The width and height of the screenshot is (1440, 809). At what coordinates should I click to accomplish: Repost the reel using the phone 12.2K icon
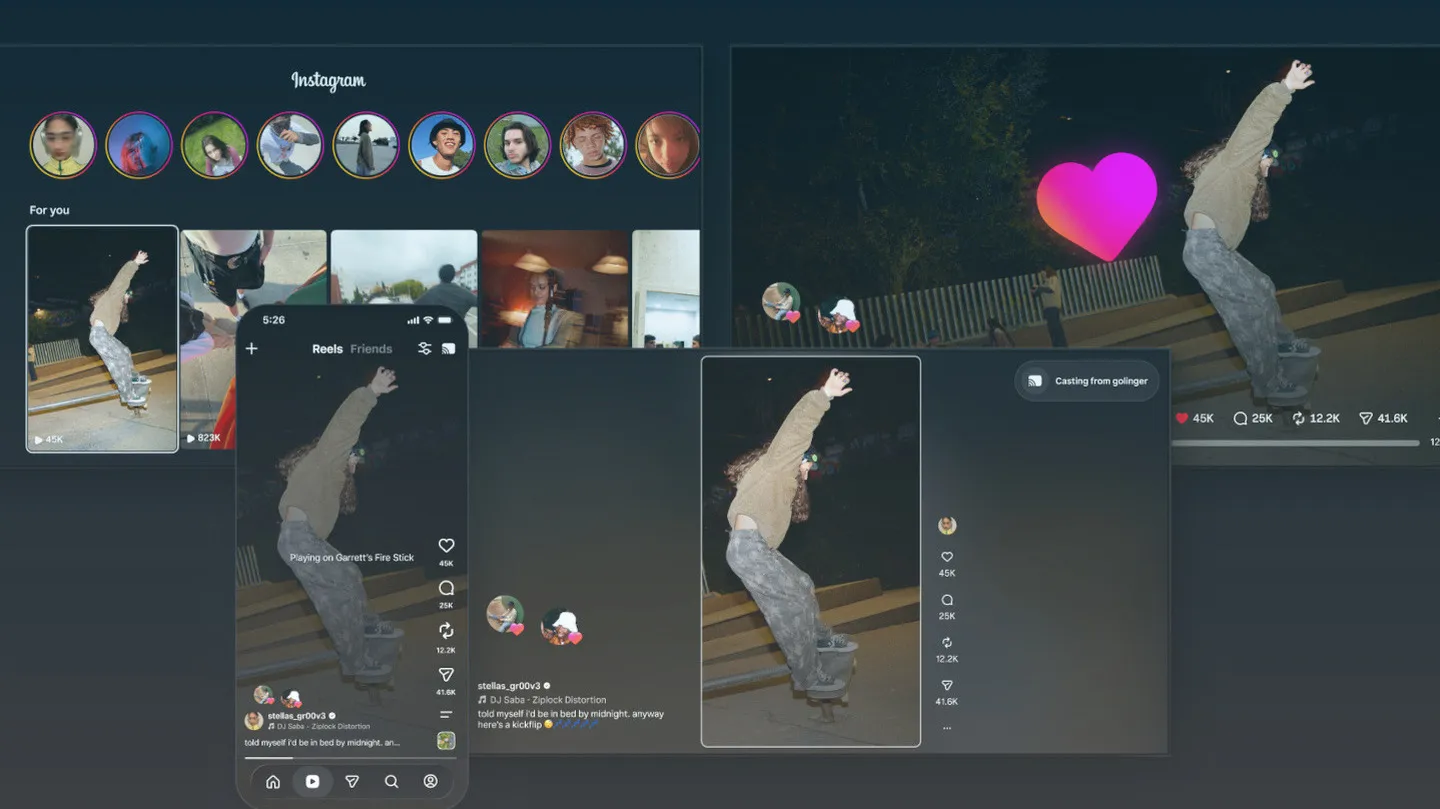coord(446,631)
